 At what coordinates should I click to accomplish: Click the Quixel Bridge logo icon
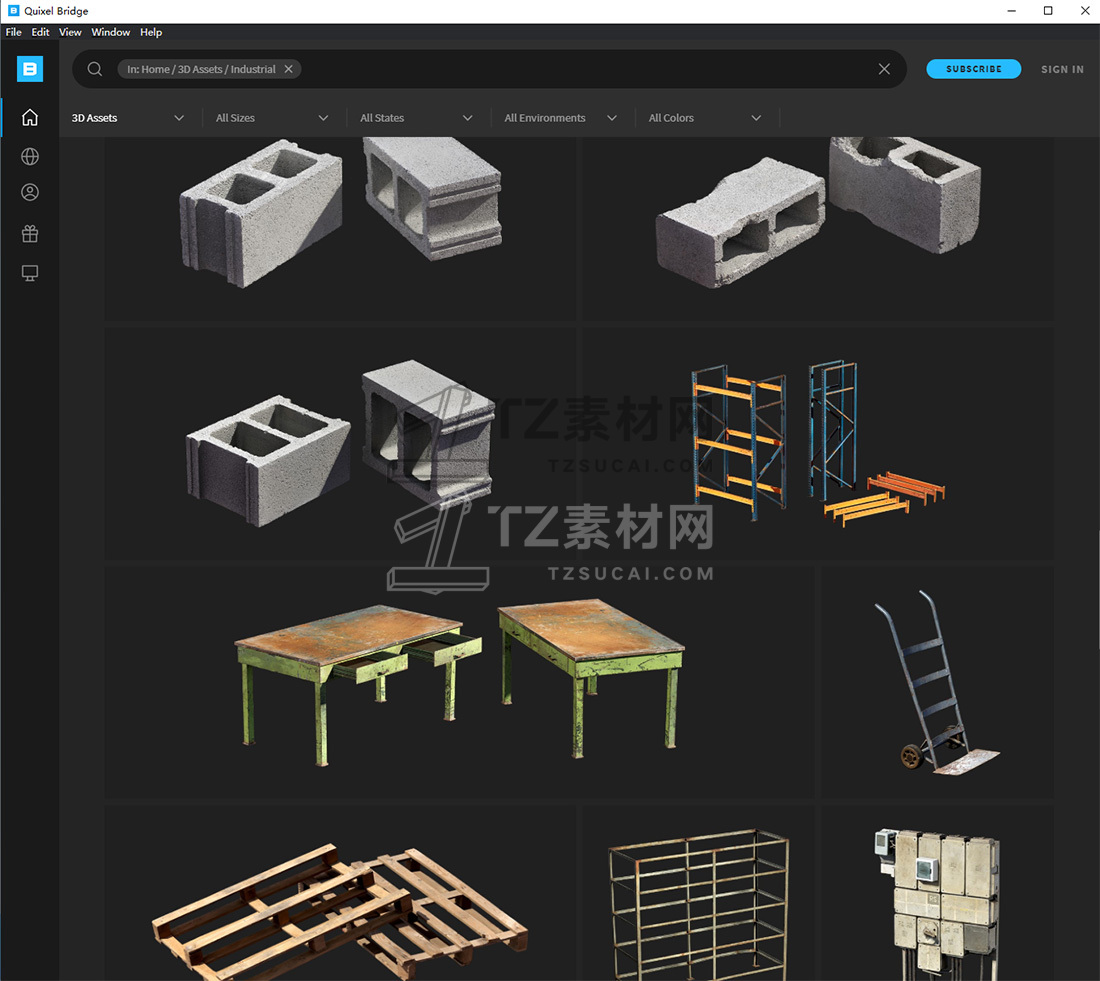pos(29,69)
